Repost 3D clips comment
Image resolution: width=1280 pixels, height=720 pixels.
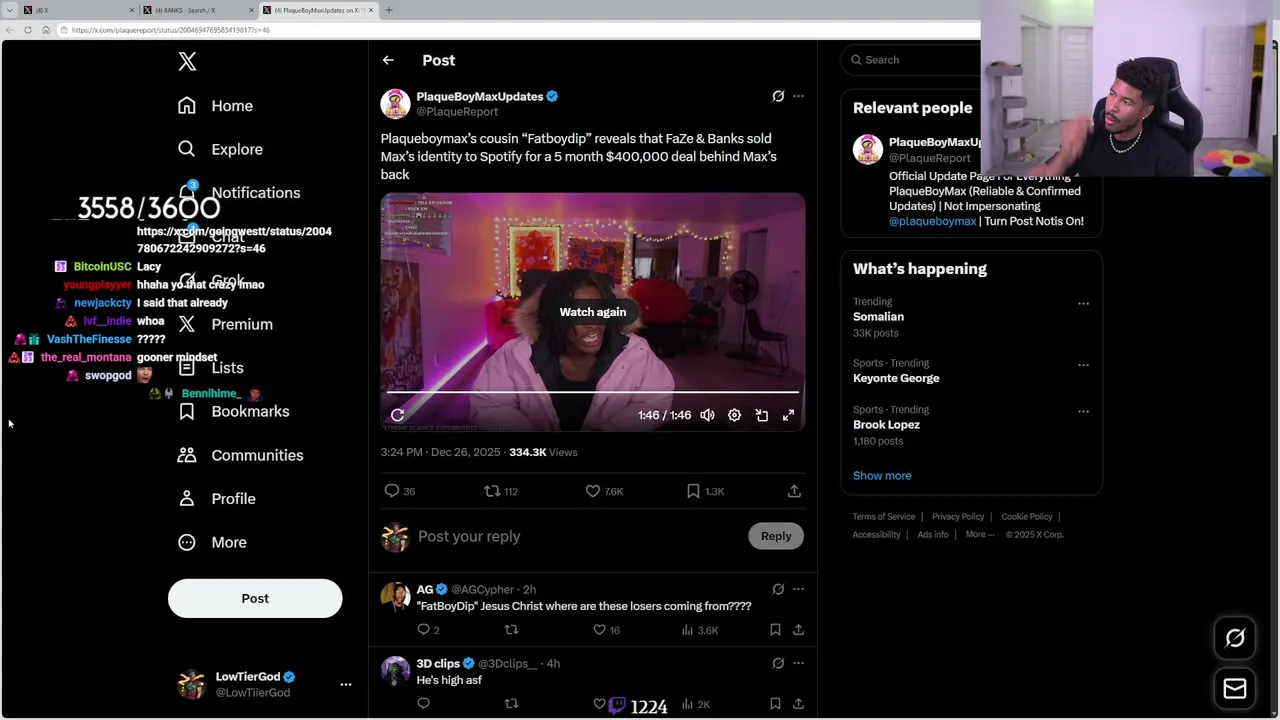click(x=511, y=704)
